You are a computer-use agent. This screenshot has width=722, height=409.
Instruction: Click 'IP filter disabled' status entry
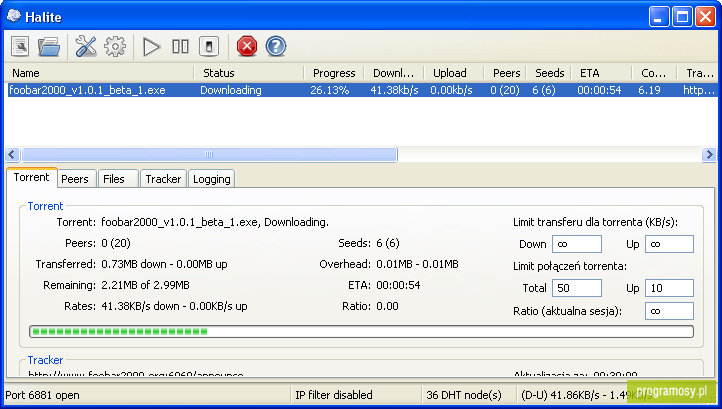[x=333, y=395]
